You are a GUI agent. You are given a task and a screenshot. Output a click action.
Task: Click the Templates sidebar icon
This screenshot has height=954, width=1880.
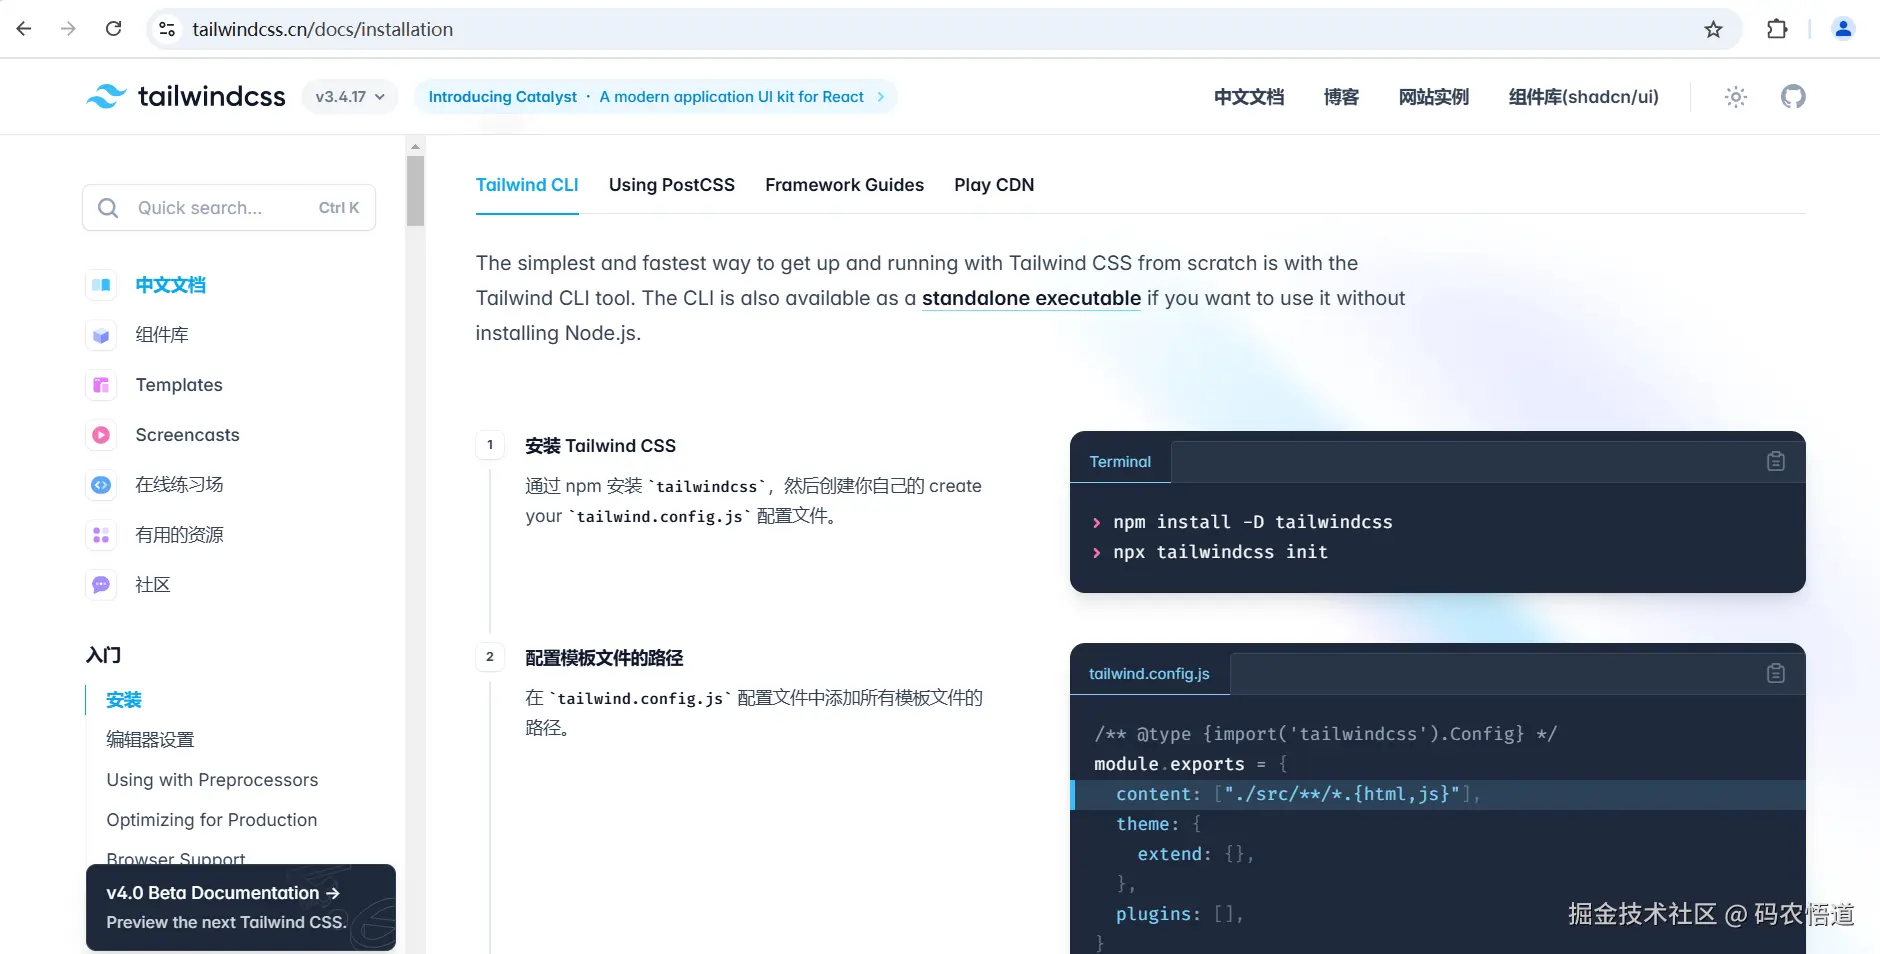(101, 385)
